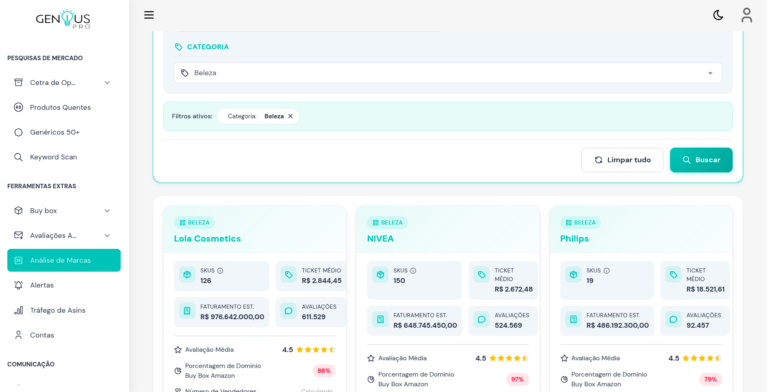This screenshot has height=392, width=768.
Task: Click Ticket Médio tag icon on Lola Cosmetics card
Action: click(x=288, y=275)
